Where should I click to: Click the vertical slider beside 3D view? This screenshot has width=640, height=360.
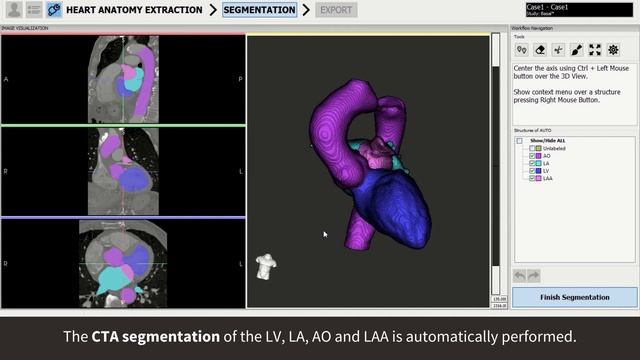point(496,163)
